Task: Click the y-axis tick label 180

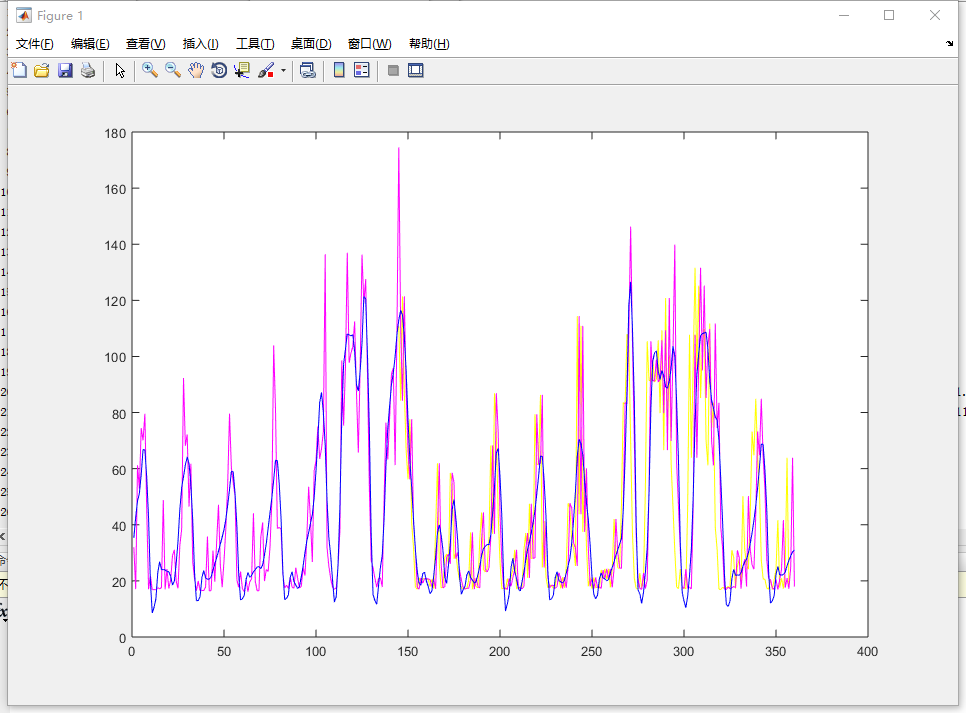Action: point(115,133)
